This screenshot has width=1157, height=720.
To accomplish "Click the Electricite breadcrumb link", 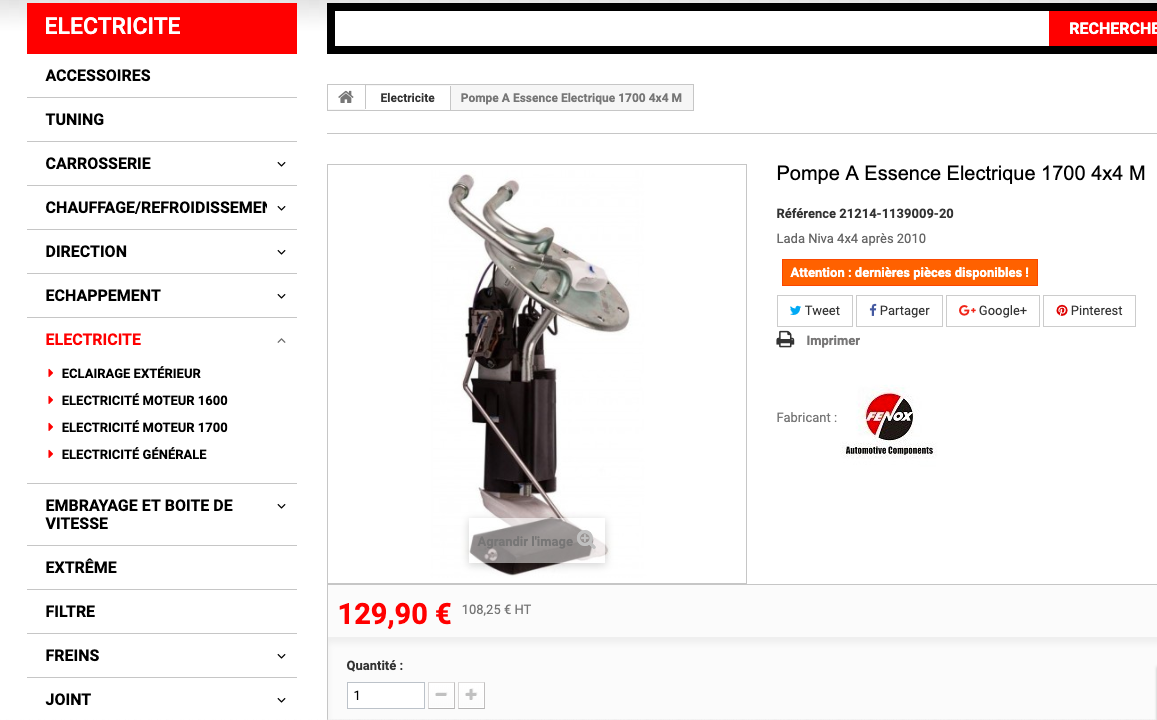I will [x=407, y=97].
